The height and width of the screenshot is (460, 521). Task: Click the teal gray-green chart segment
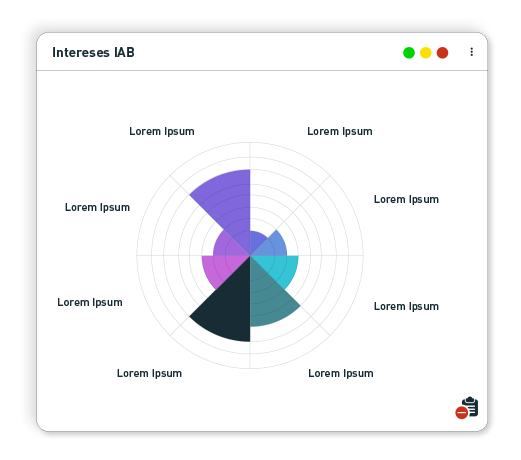pyautogui.click(x=267, y=300)
